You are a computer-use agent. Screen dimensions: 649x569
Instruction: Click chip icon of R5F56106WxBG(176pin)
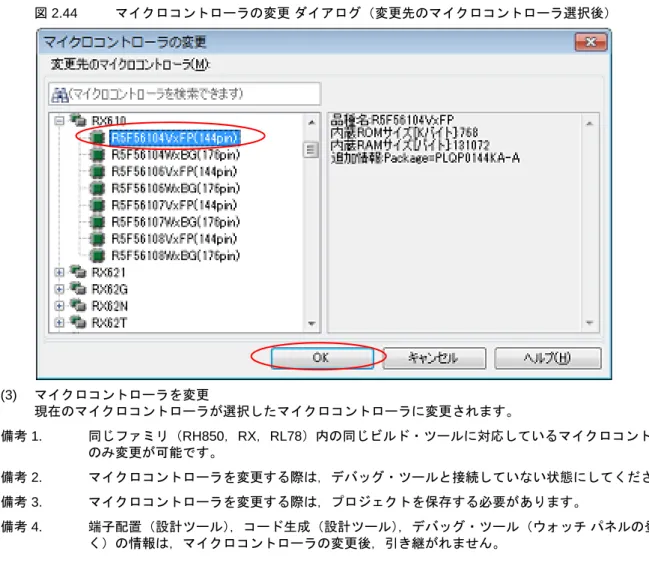tap(97, 188)
